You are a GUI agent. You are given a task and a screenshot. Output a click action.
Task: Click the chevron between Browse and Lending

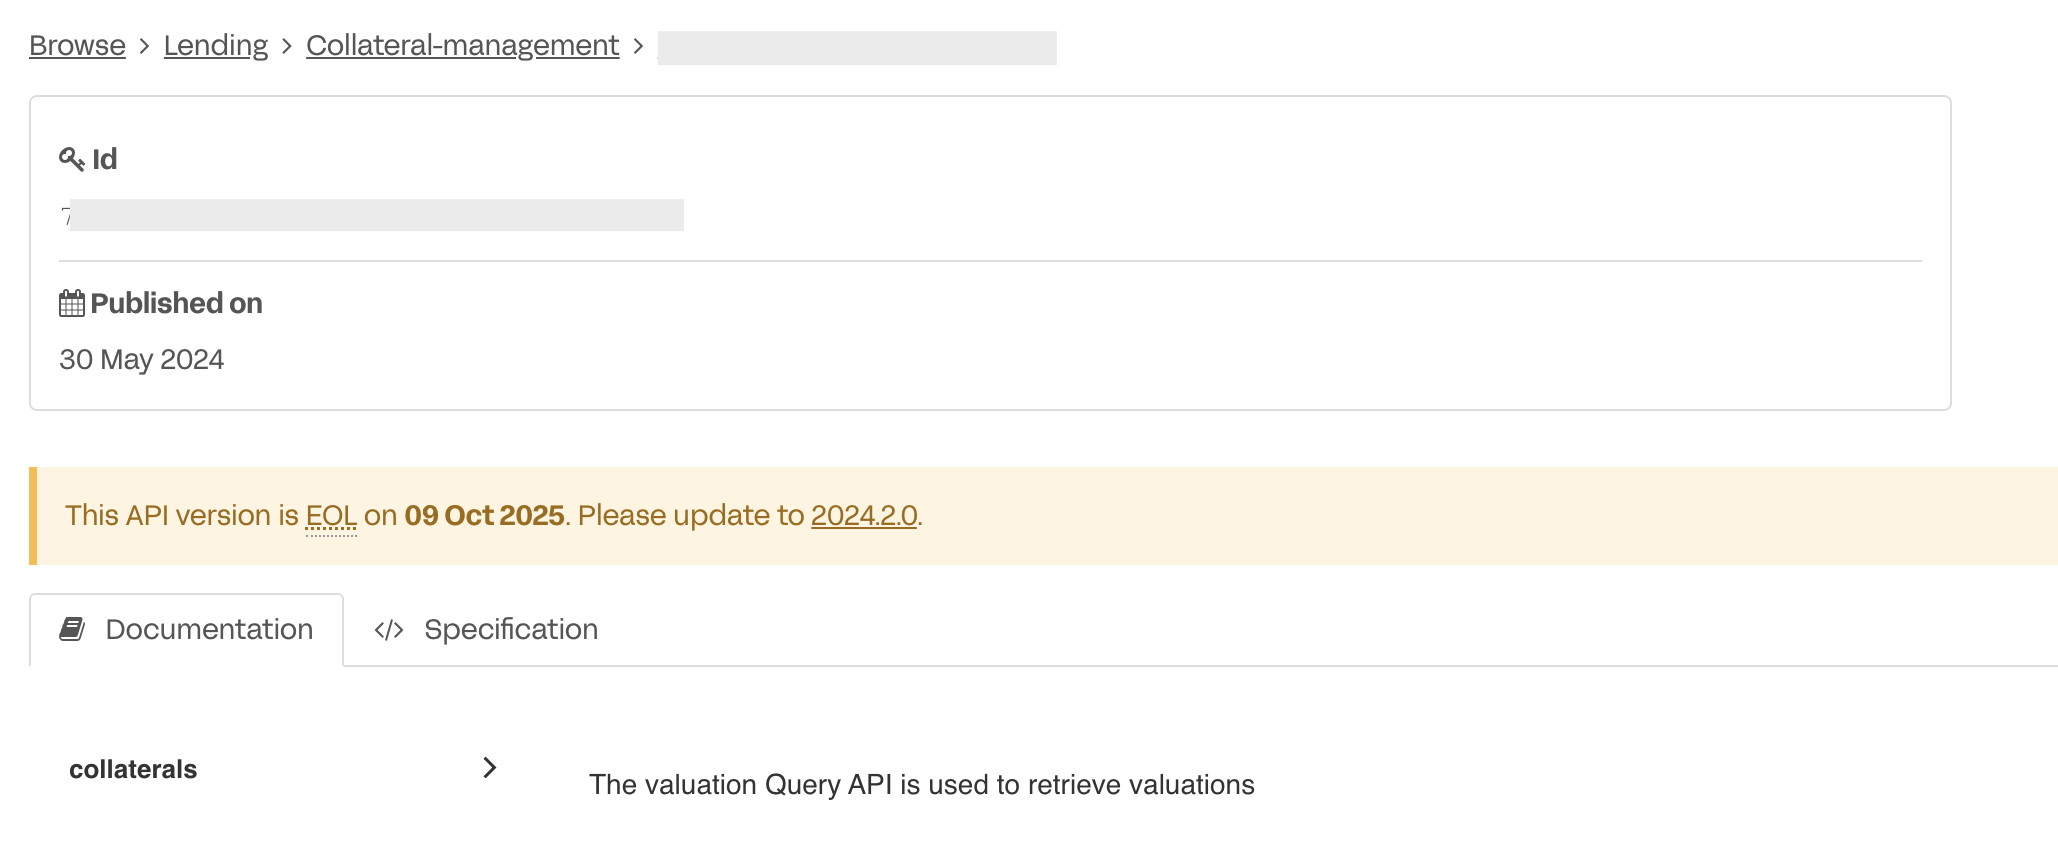point(144,46)
